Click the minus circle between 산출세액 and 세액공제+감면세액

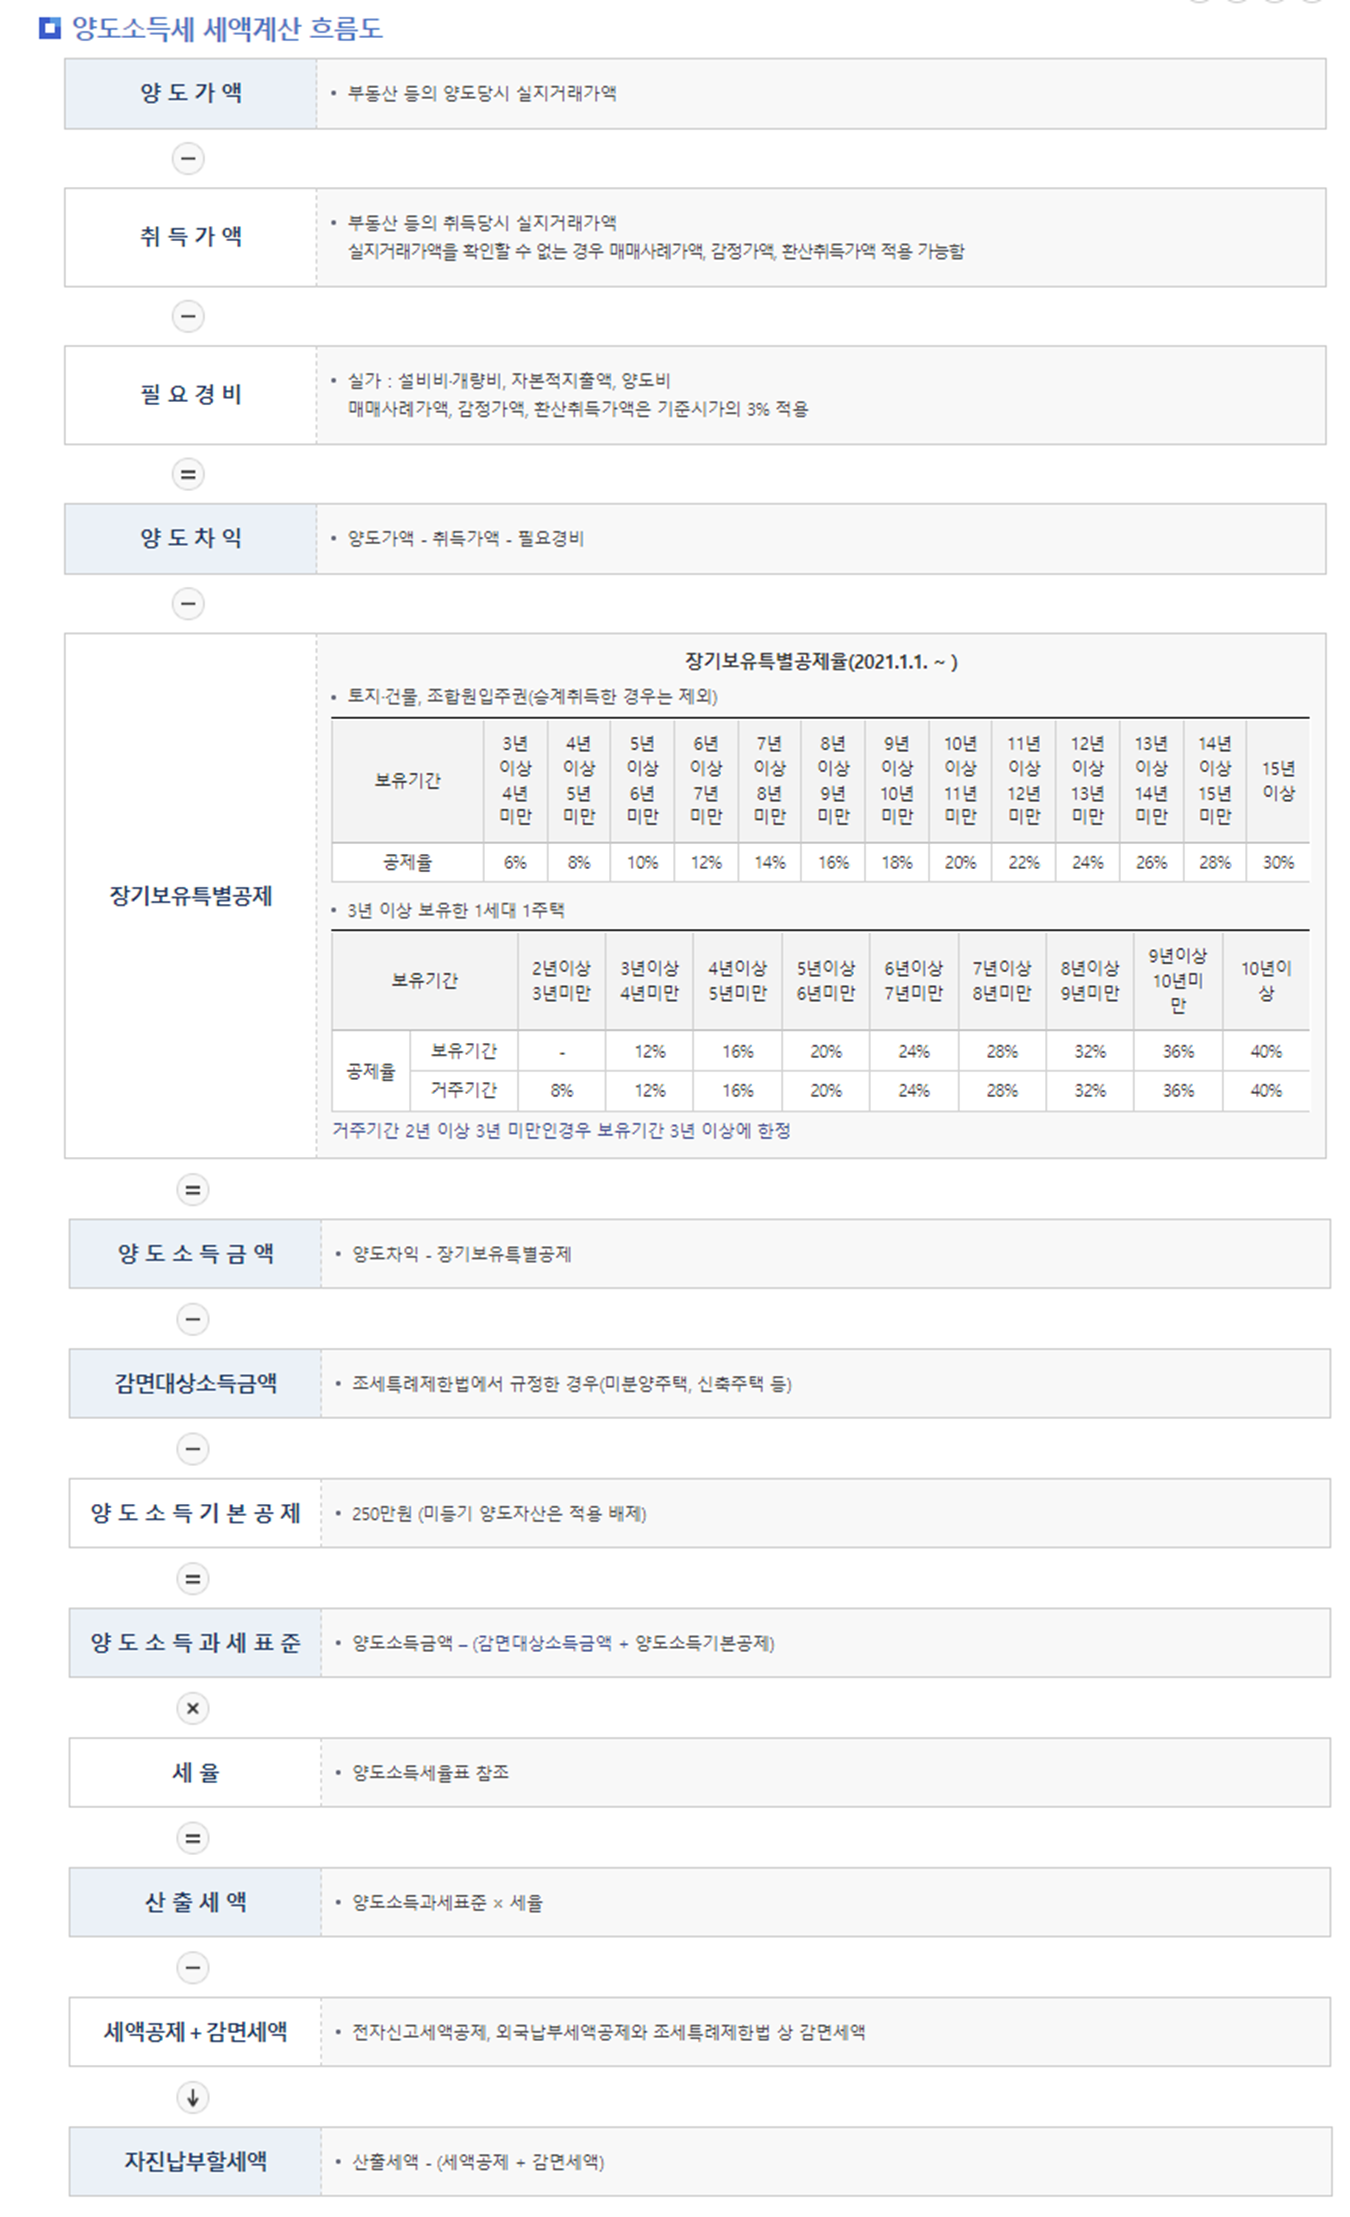192,1967
